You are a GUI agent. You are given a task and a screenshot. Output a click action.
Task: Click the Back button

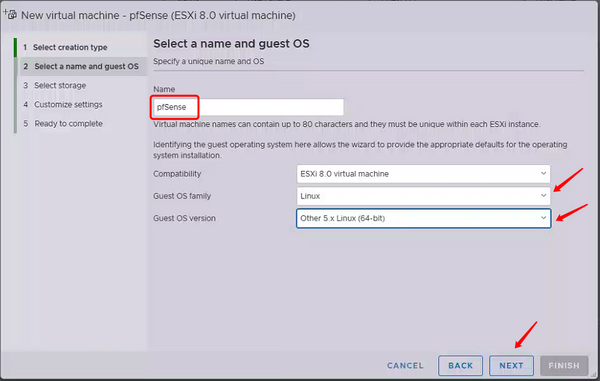click(x=460, y=366)
